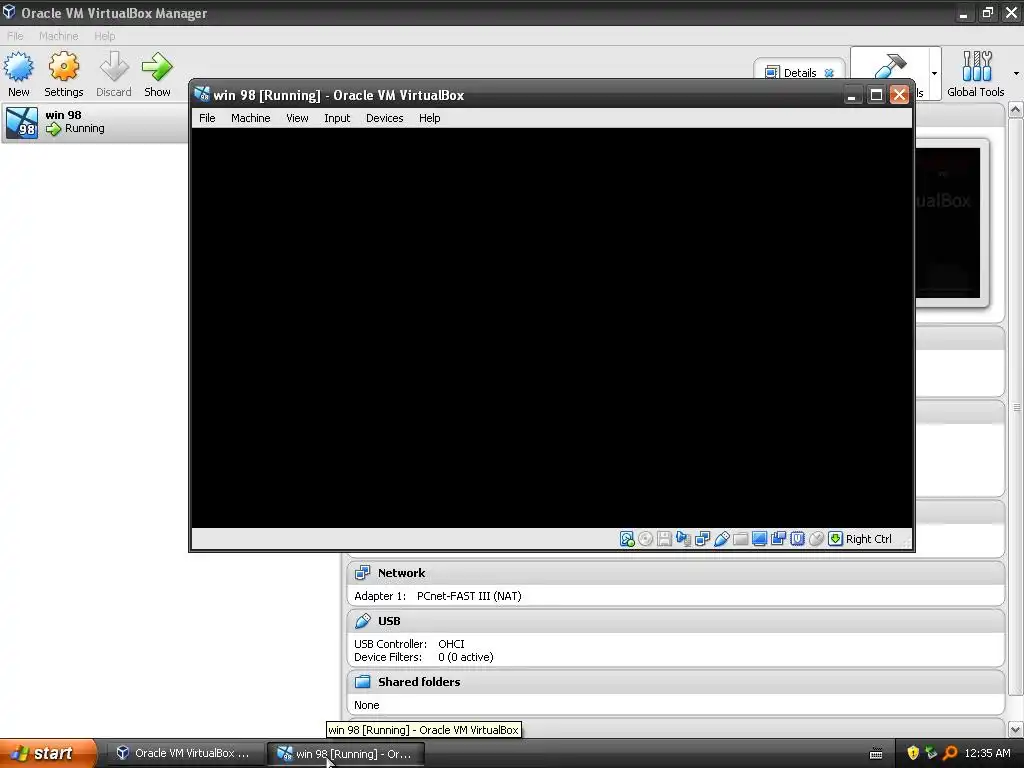Viewport: 1024px width, 768px height.
Task: Click the Discard arrow in Manager toolbar
Action: [114, 67]
